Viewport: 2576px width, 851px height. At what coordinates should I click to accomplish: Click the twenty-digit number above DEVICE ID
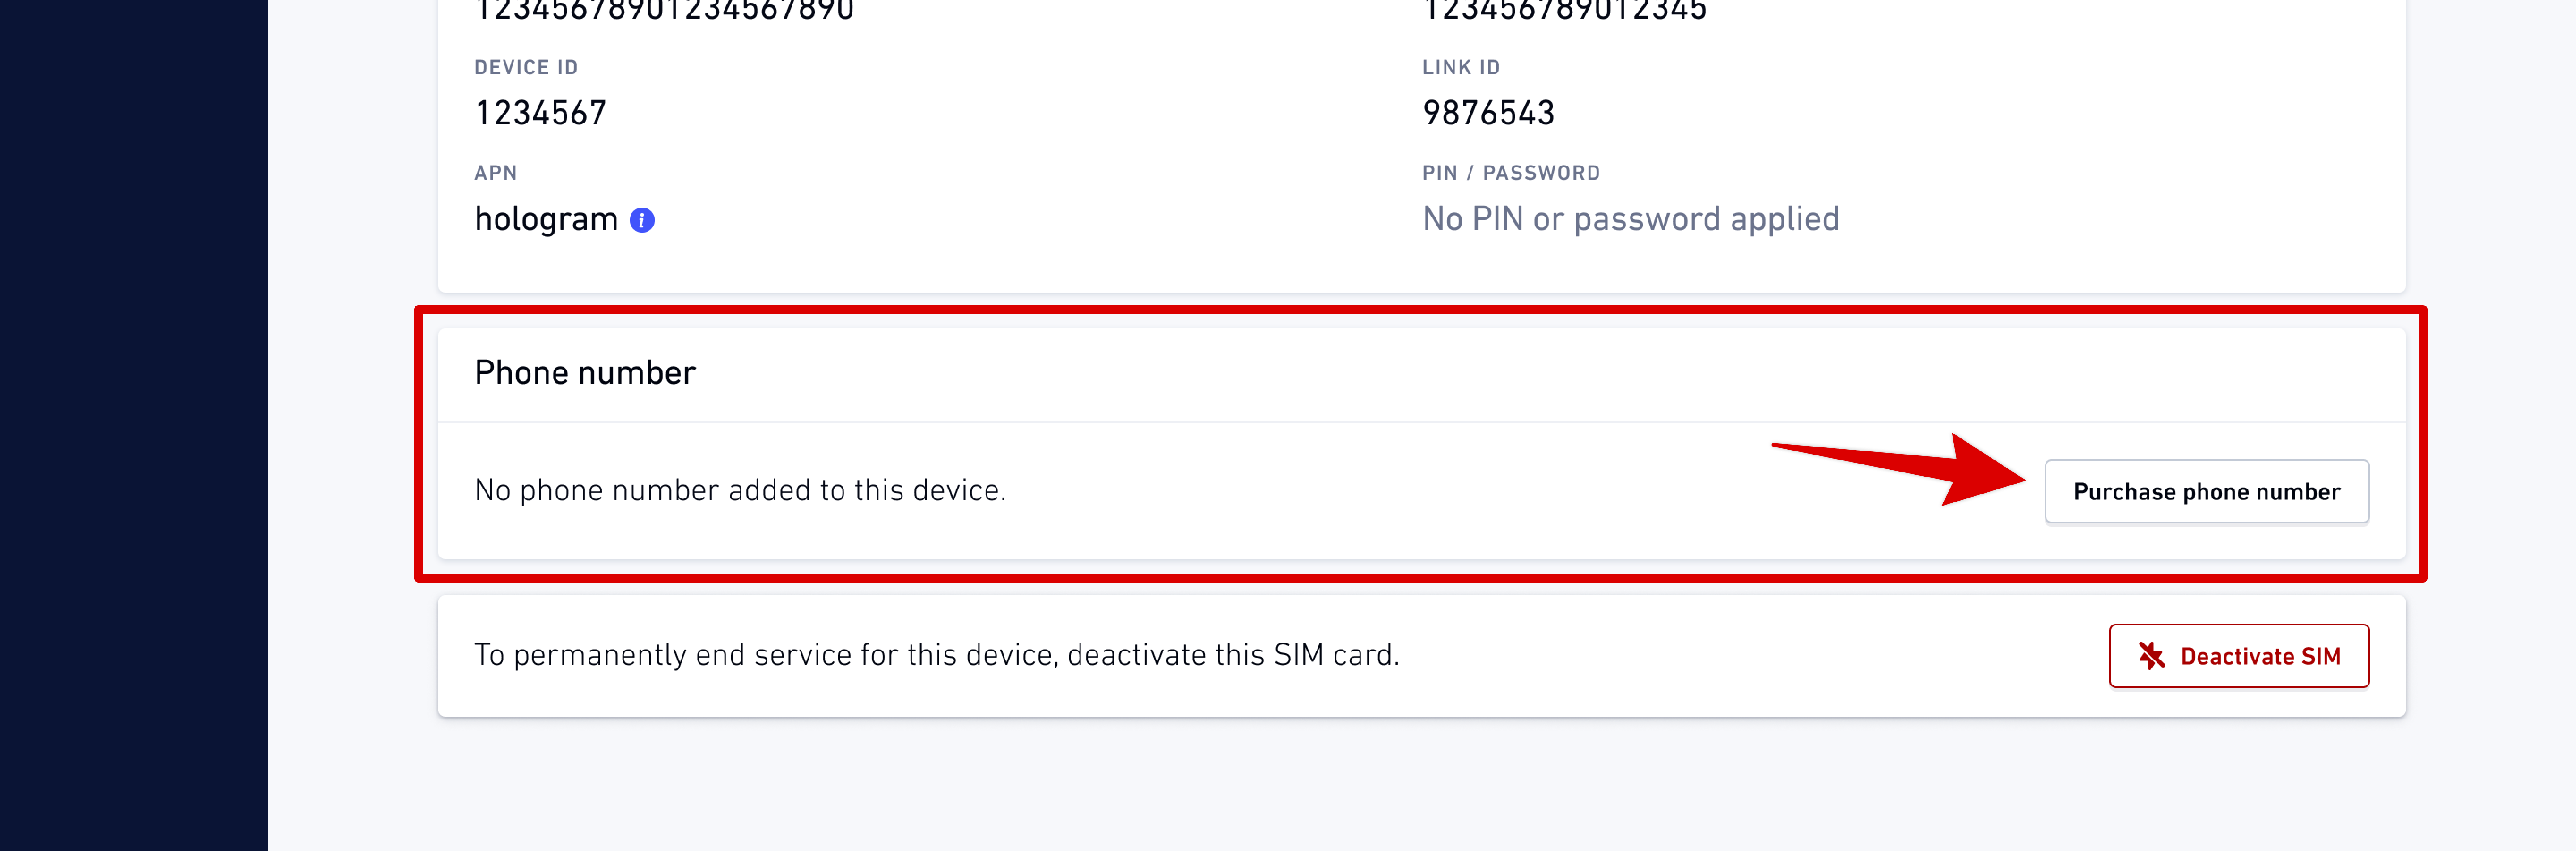[x=664, y=10]
